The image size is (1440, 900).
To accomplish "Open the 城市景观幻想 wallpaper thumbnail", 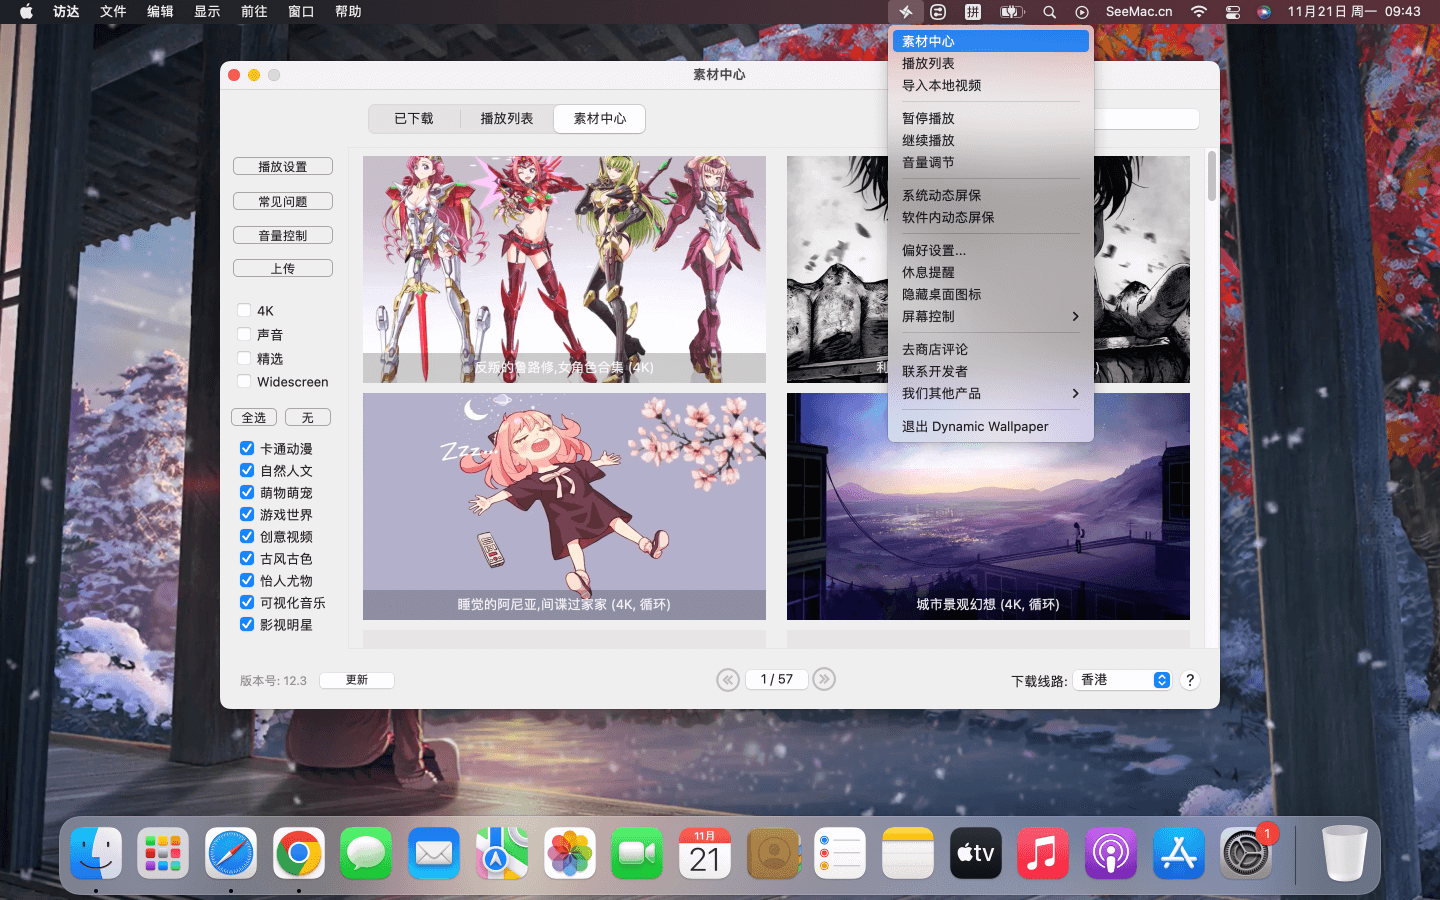I will click(x=988, y=506).
